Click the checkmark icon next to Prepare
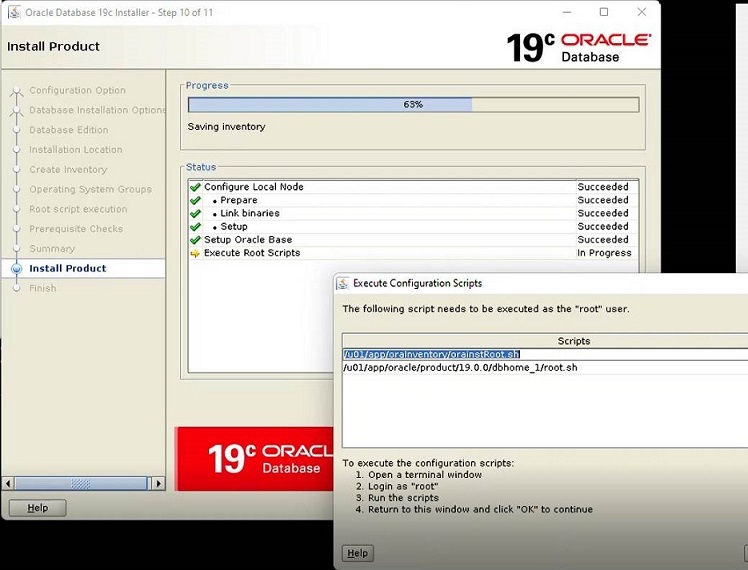 click(x=195, y=200)
